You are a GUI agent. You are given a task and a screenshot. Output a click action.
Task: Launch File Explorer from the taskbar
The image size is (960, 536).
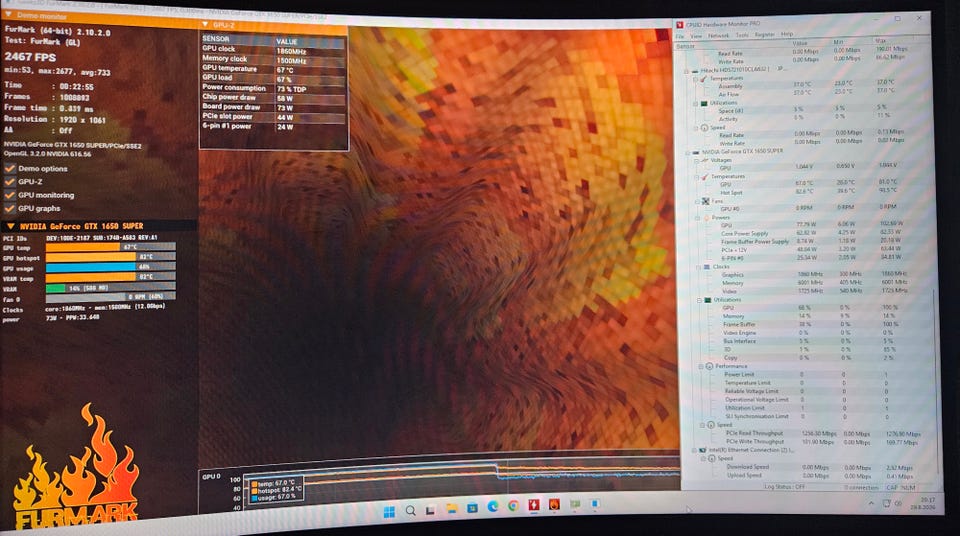(x=452, y=508)
